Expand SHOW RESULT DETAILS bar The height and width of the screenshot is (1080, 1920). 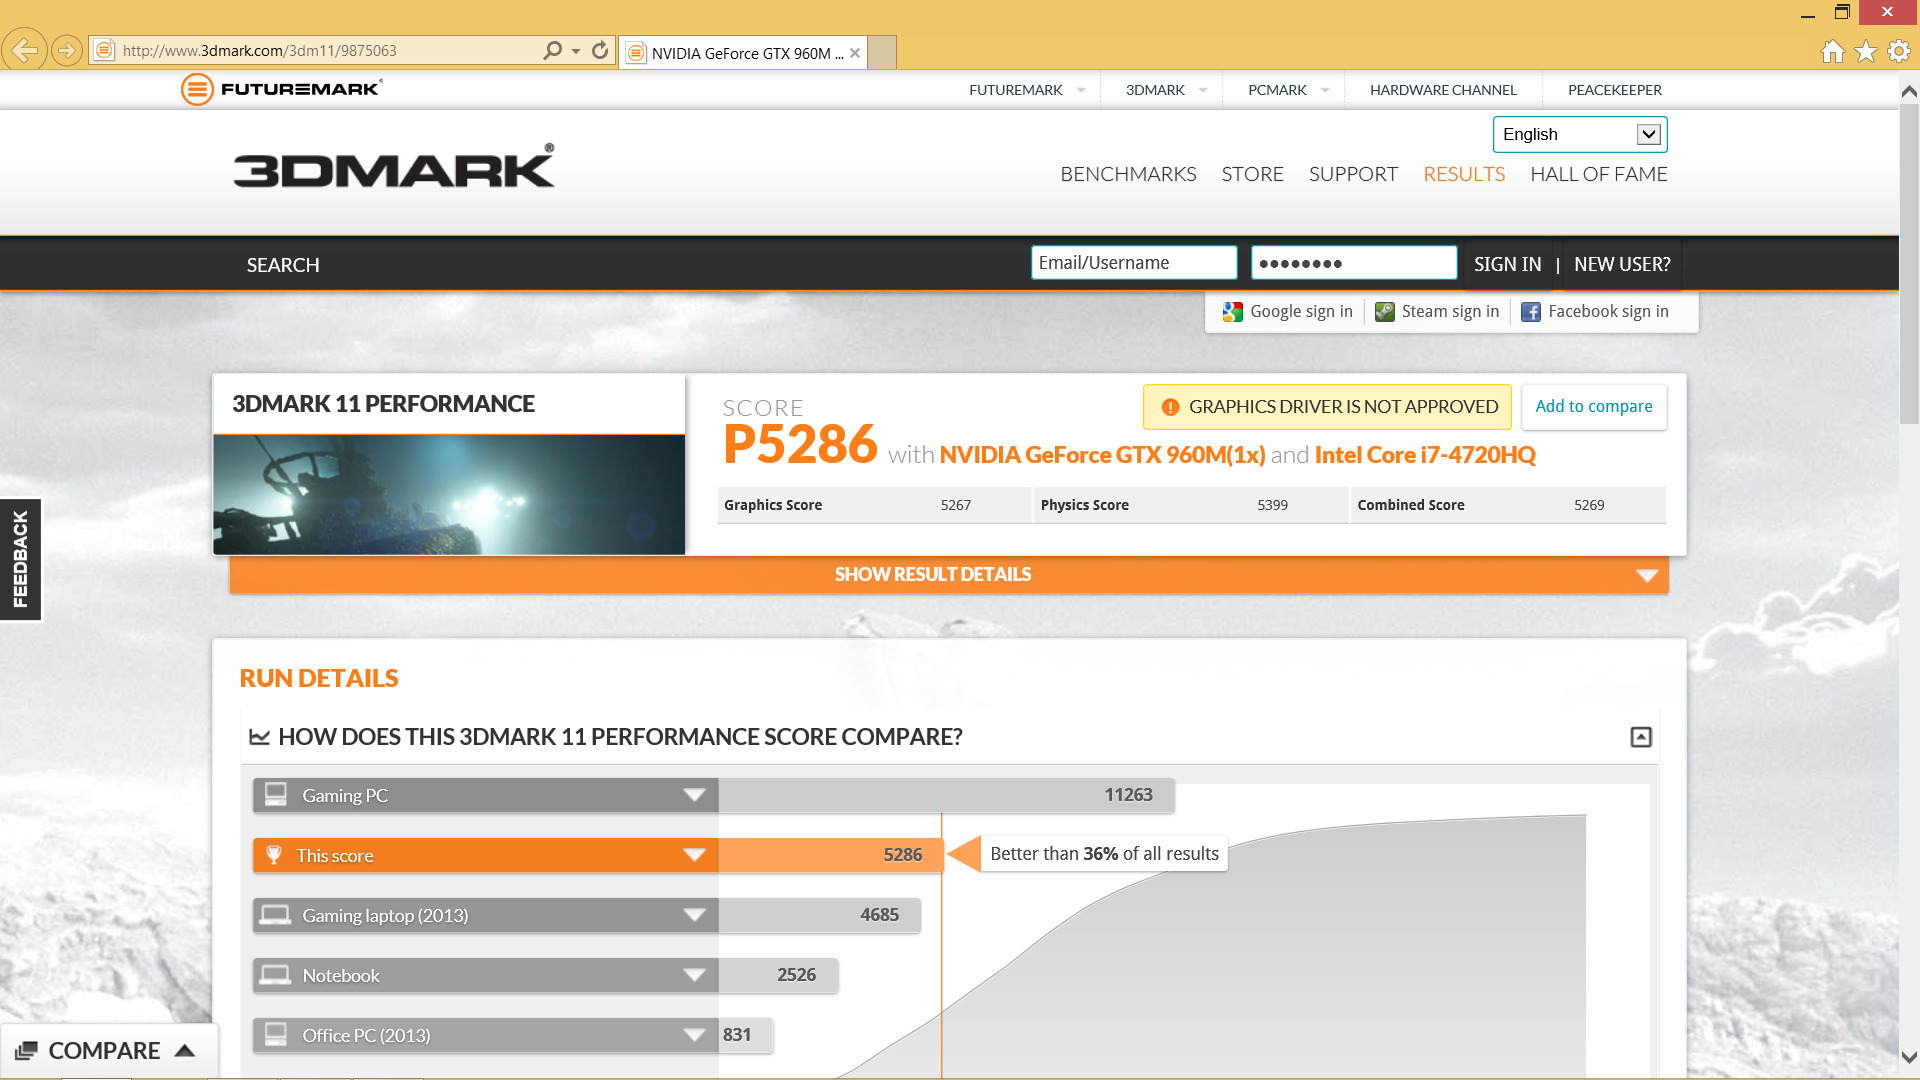[949, 575]
